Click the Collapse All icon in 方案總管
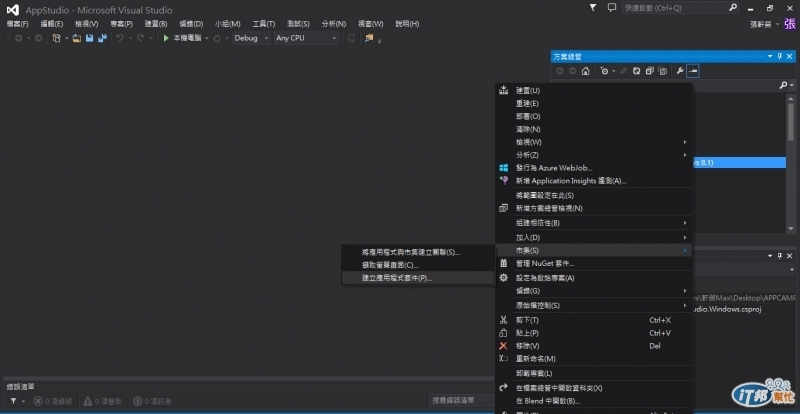Screen dimensions: 800x414 (x=649, y=71)
